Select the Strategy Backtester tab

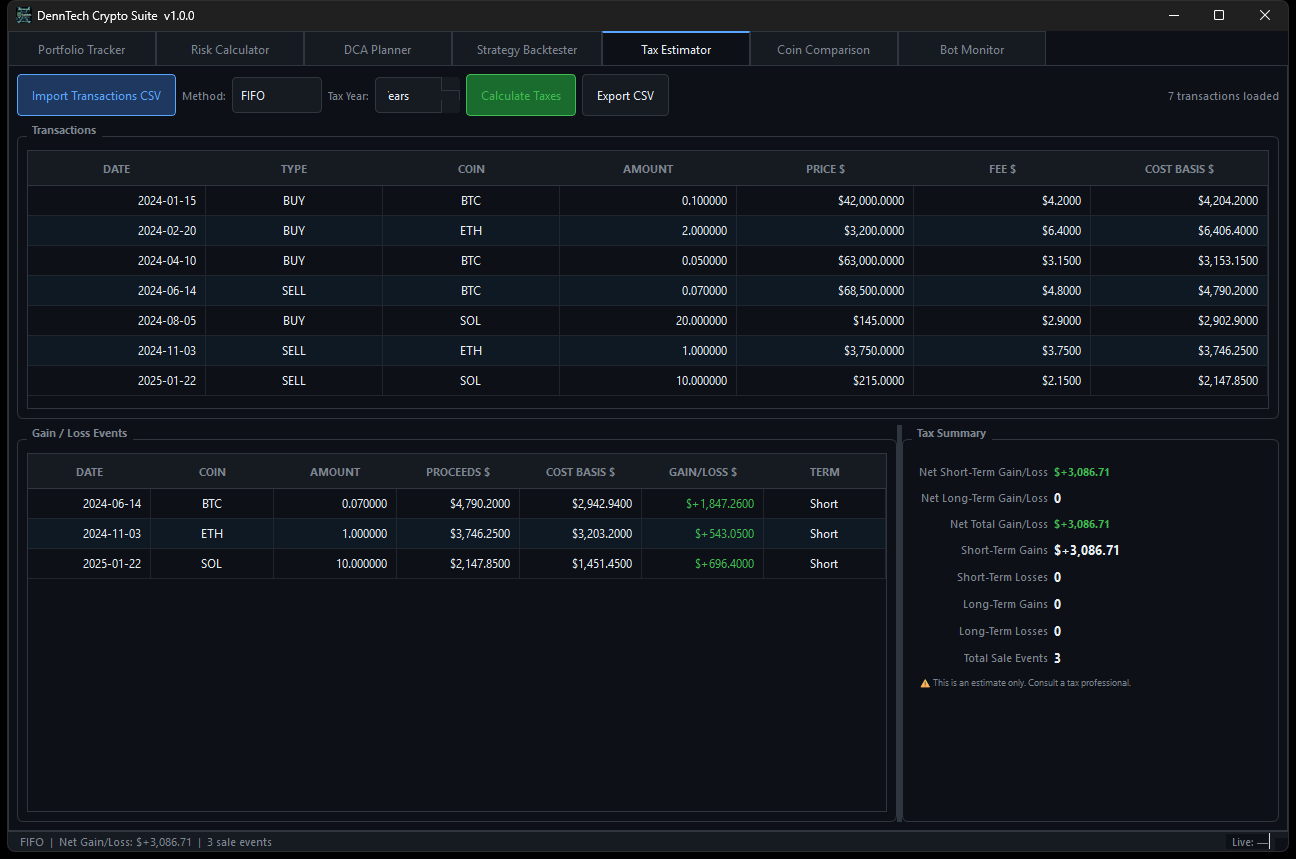[x=527, y=49]
